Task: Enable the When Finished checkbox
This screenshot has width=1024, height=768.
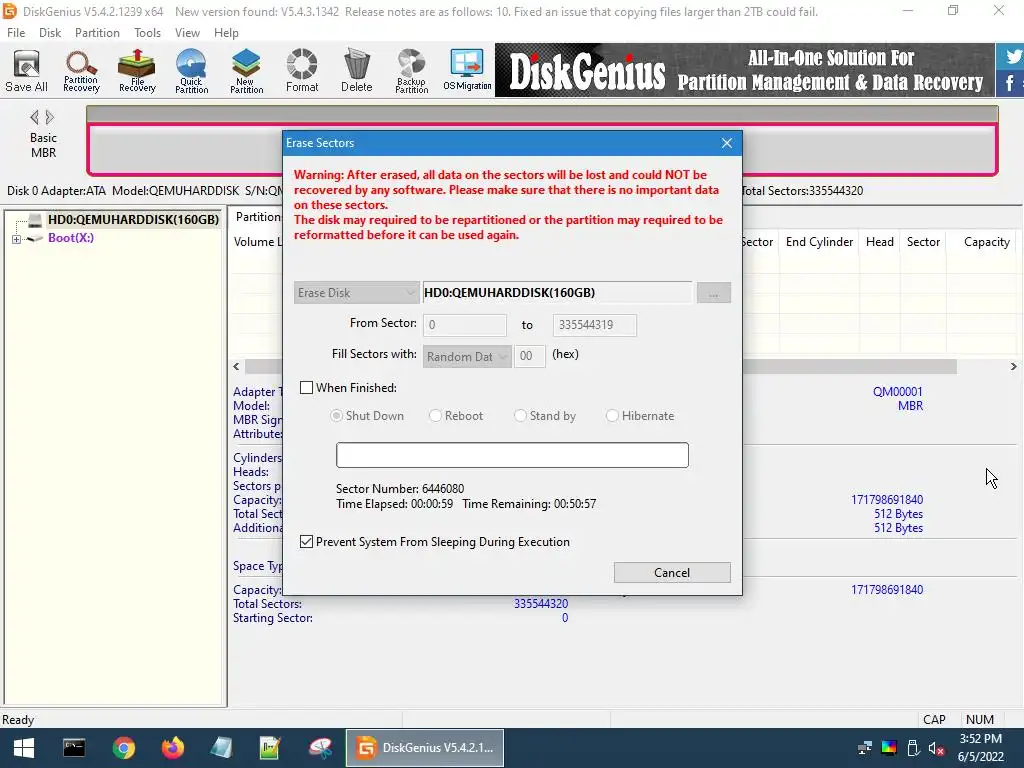Action: point(306,388)
